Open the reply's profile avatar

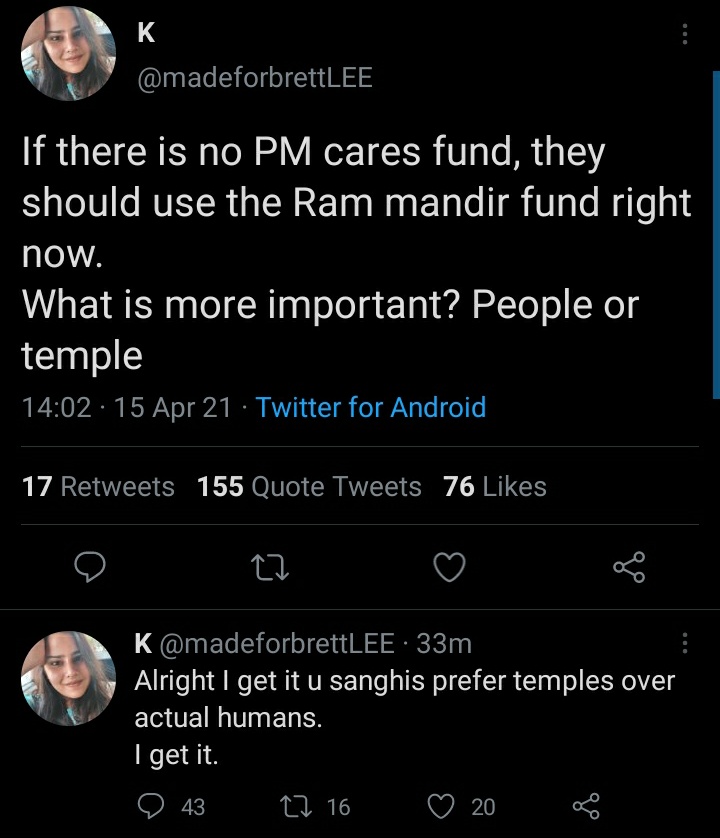click(x=68, y=678)
